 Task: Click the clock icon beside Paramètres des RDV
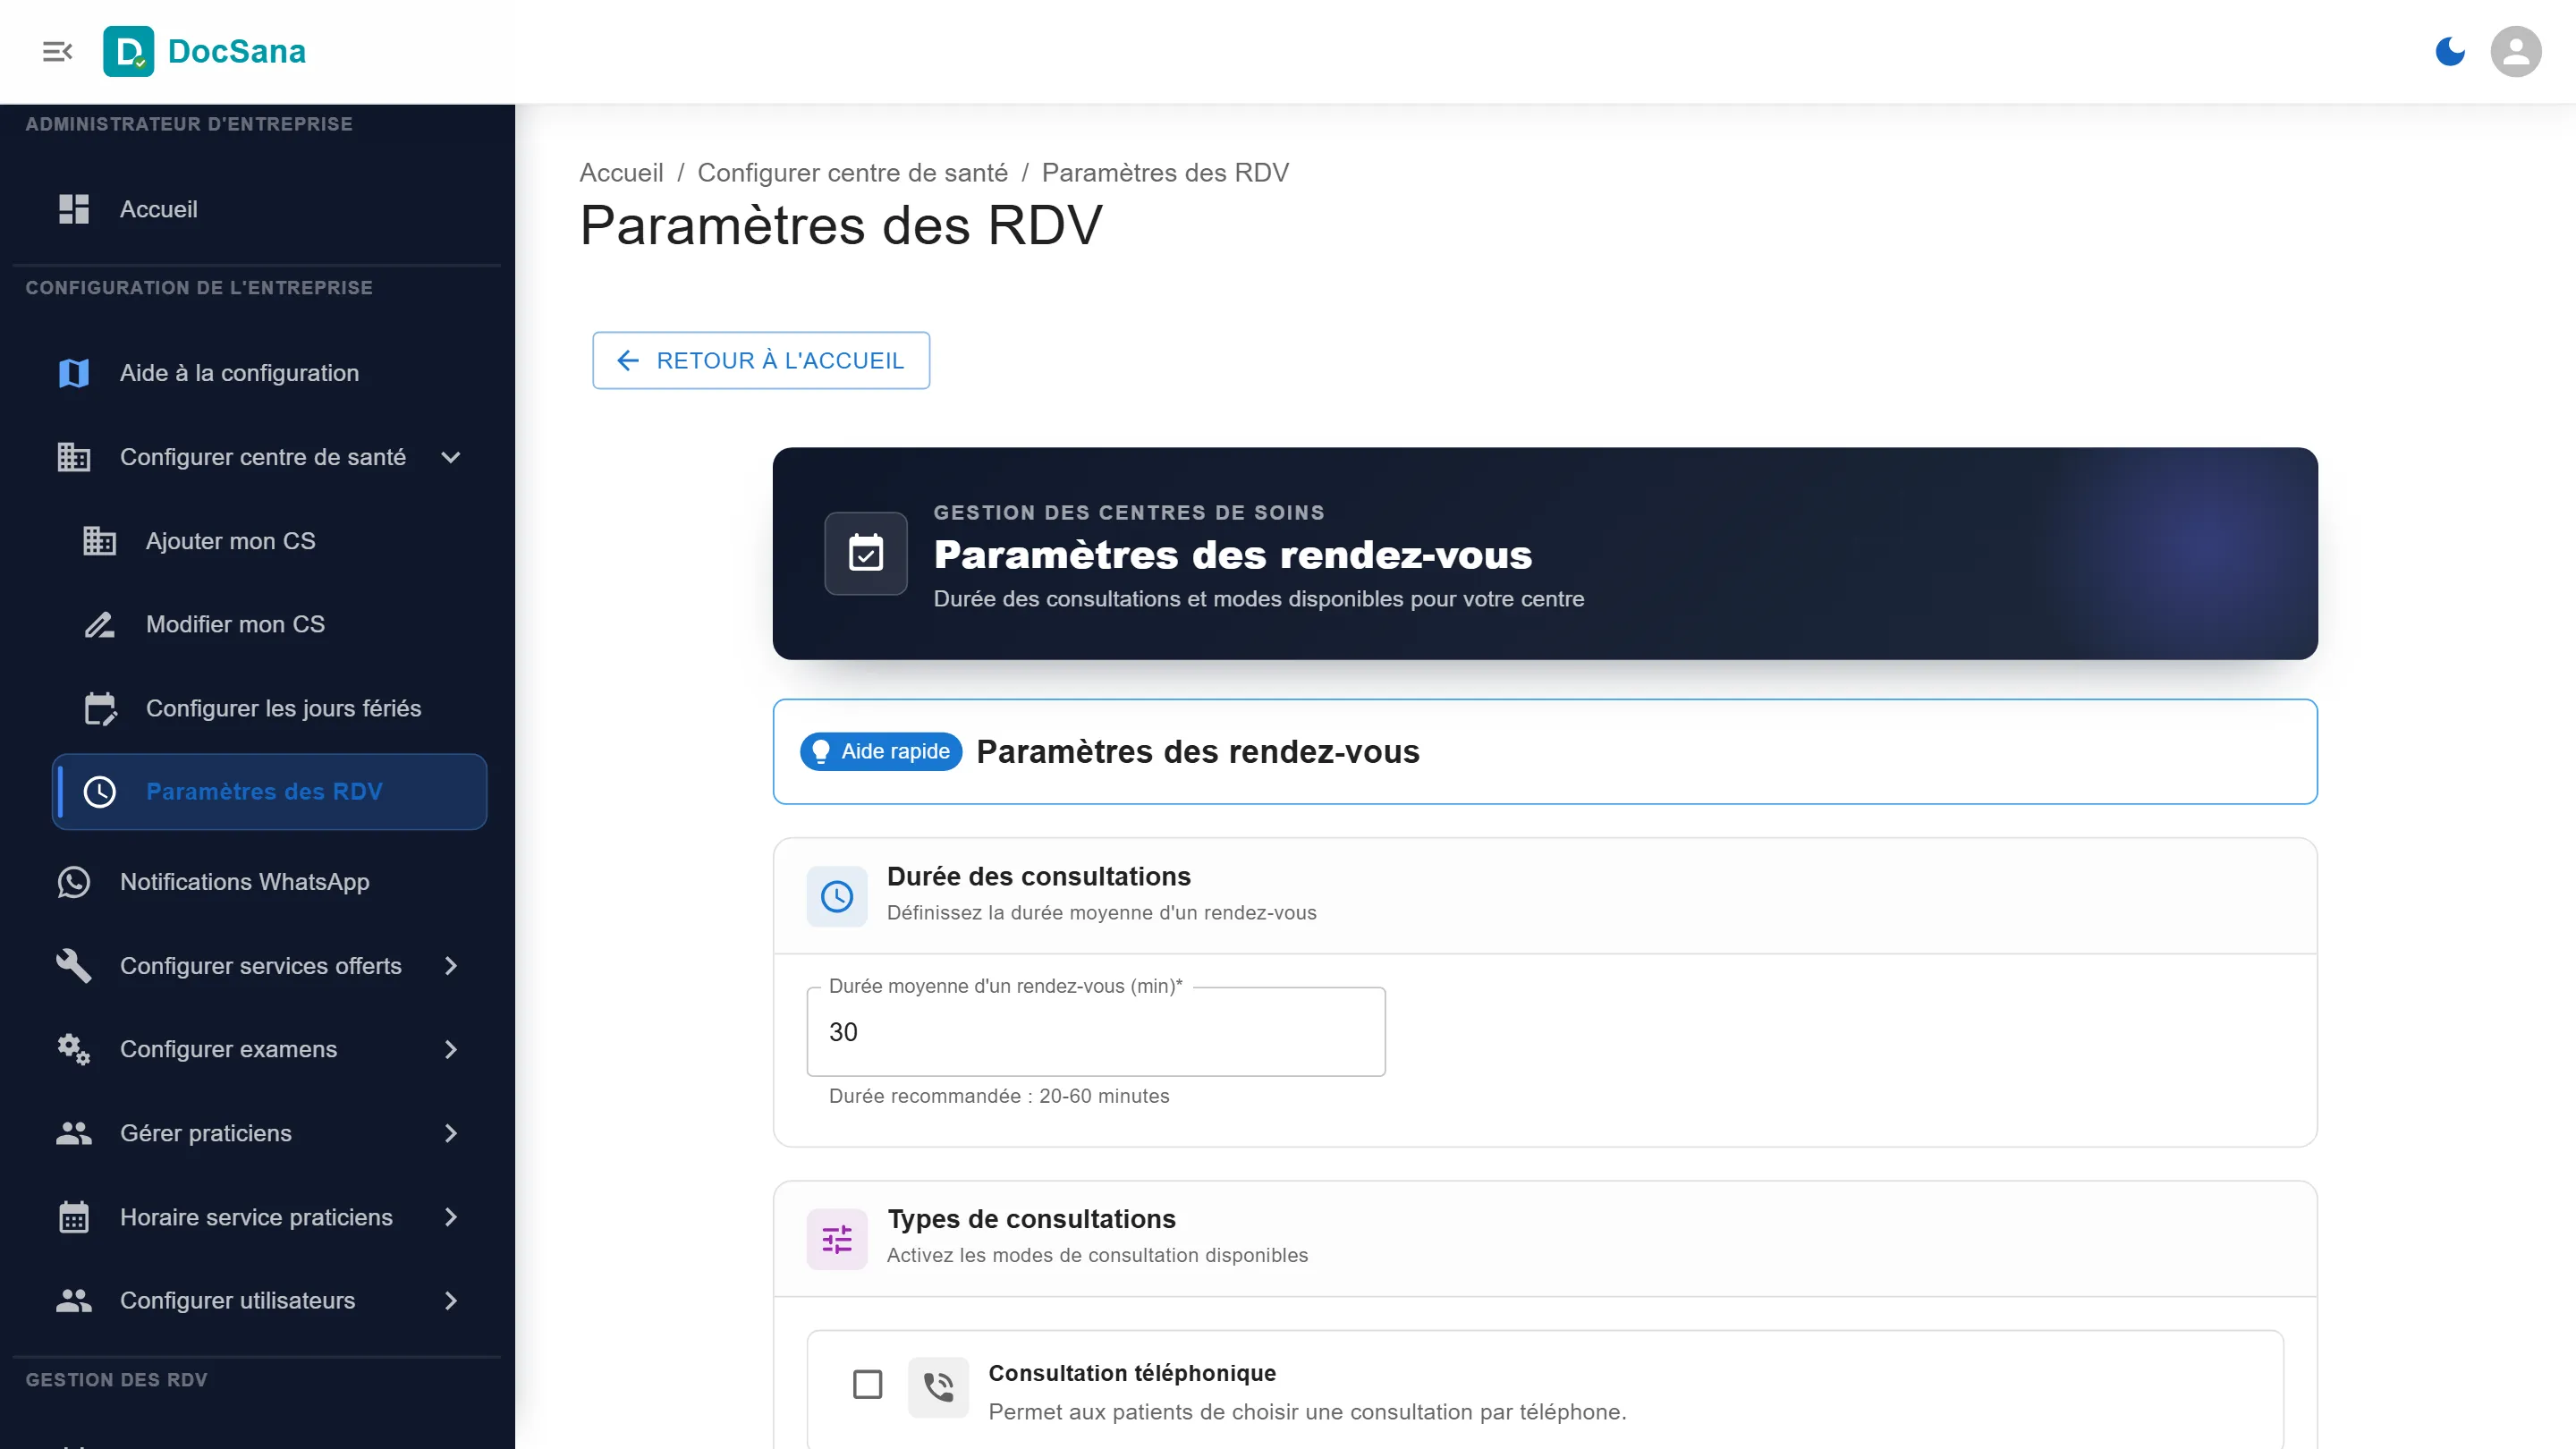pos(100,792)
